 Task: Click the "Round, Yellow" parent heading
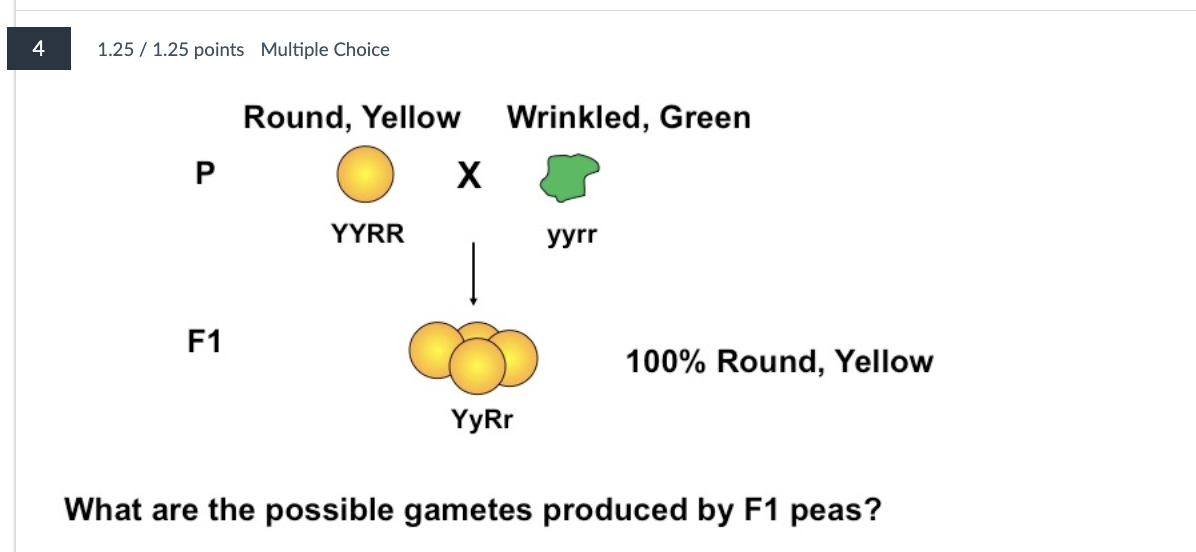coord(352,118)
